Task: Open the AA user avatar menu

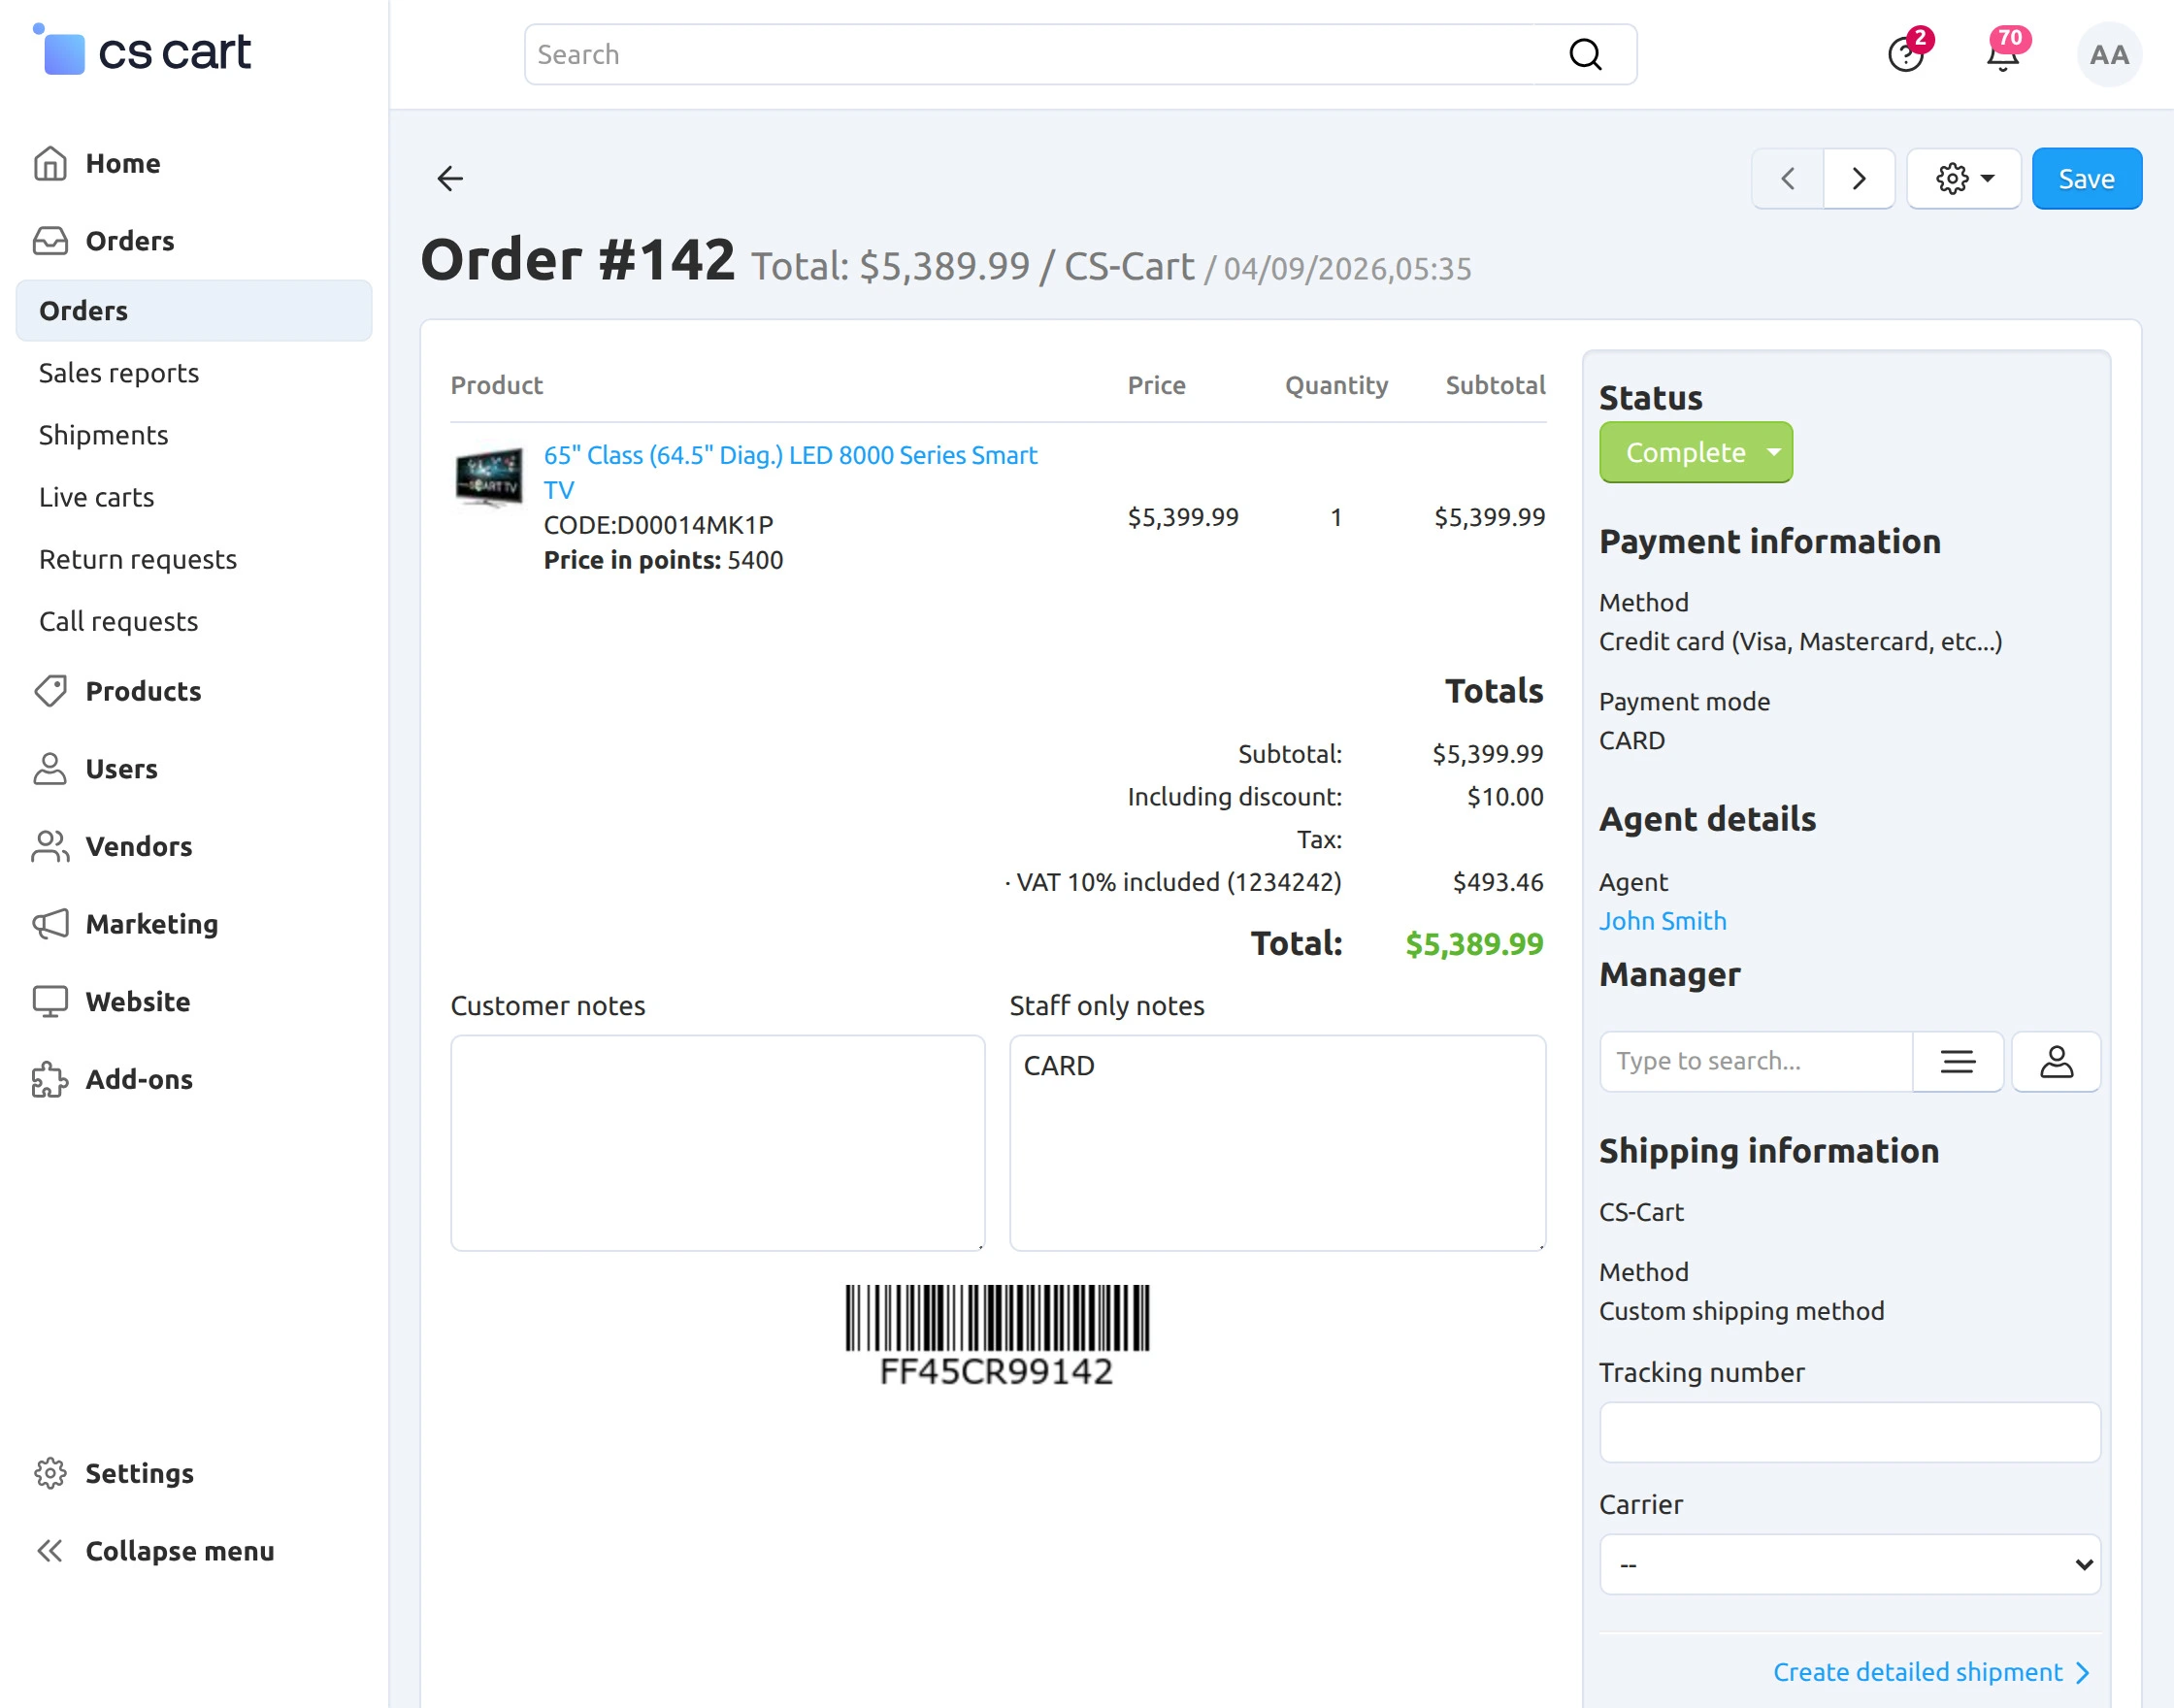Action: [x=2109, y=54]
